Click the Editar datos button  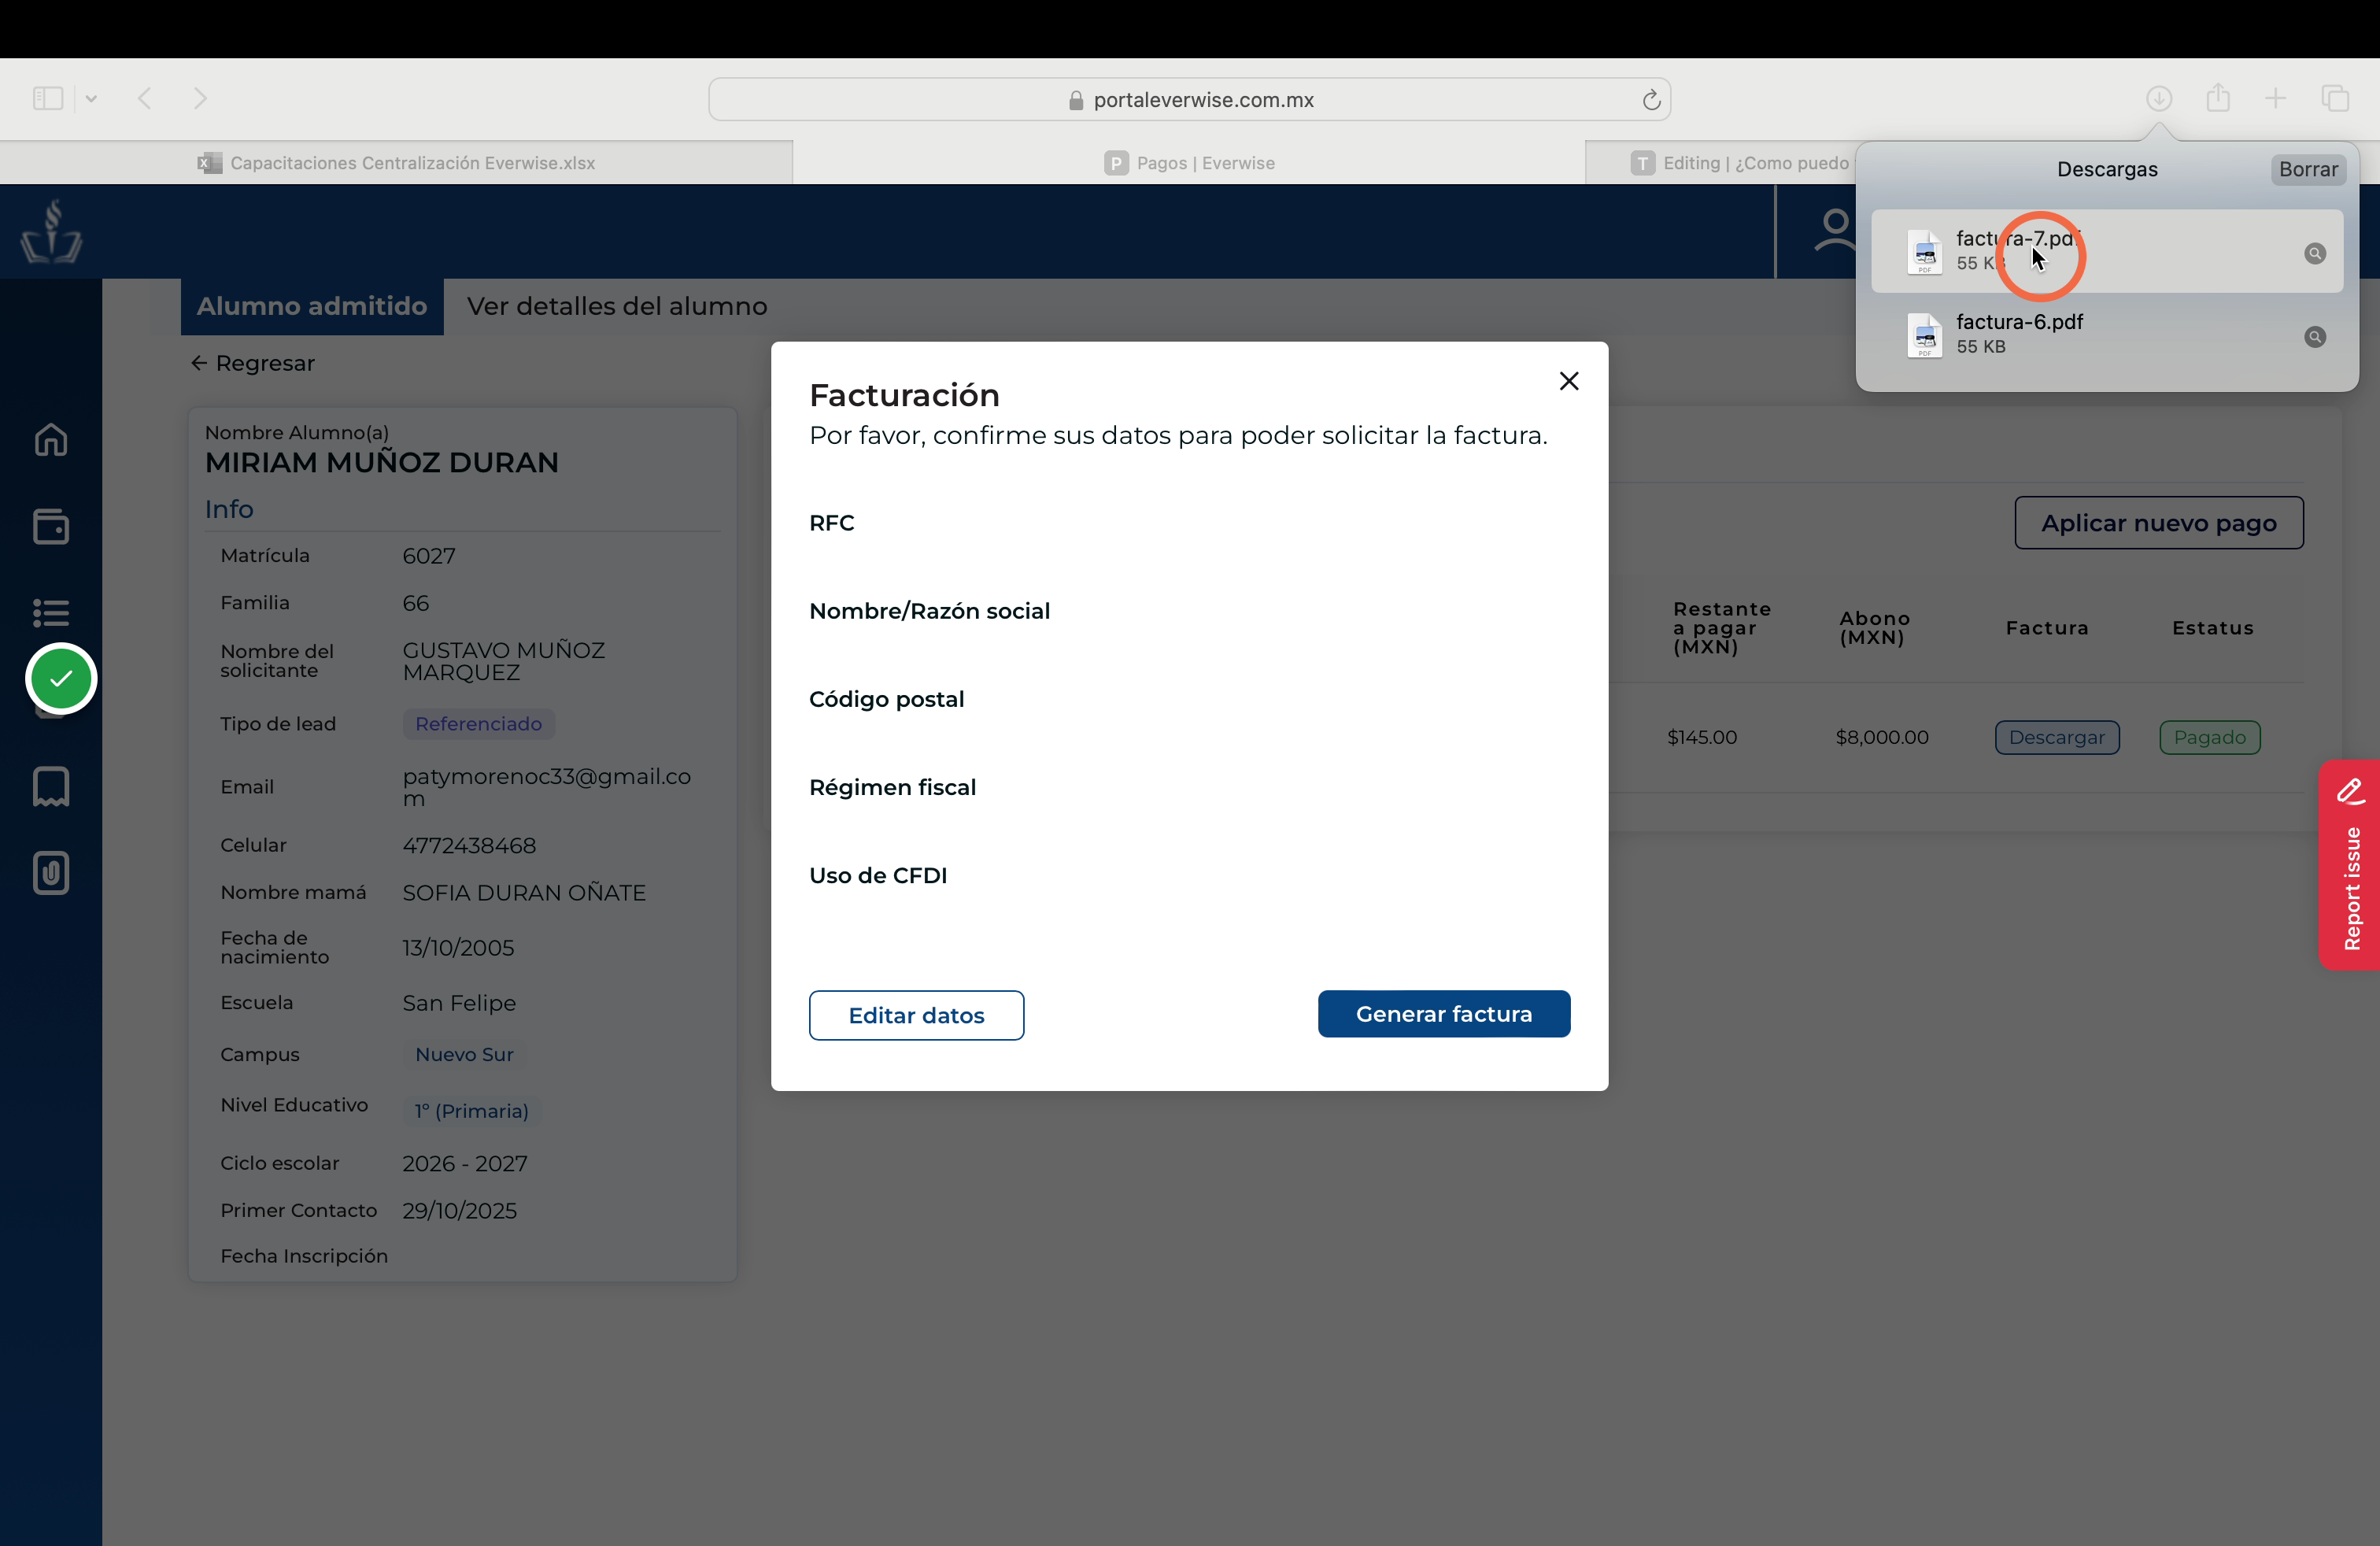point(916,1015)
